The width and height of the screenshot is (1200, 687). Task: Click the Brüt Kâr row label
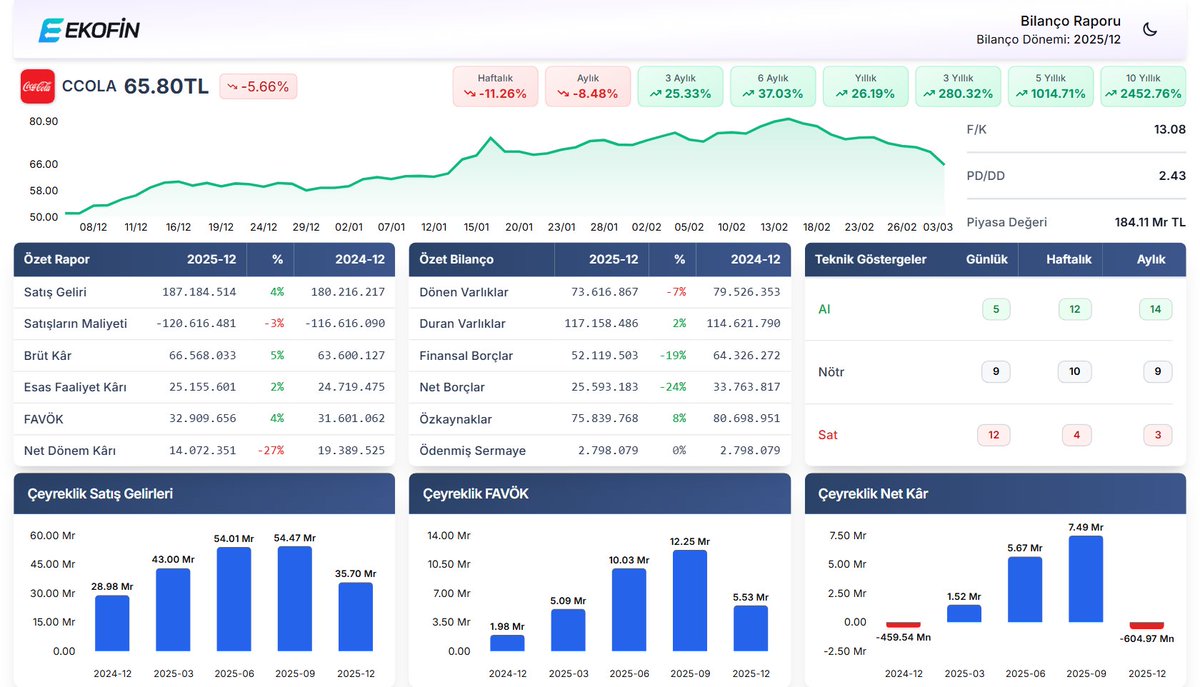pyautogui.click(x=48, y=356)
